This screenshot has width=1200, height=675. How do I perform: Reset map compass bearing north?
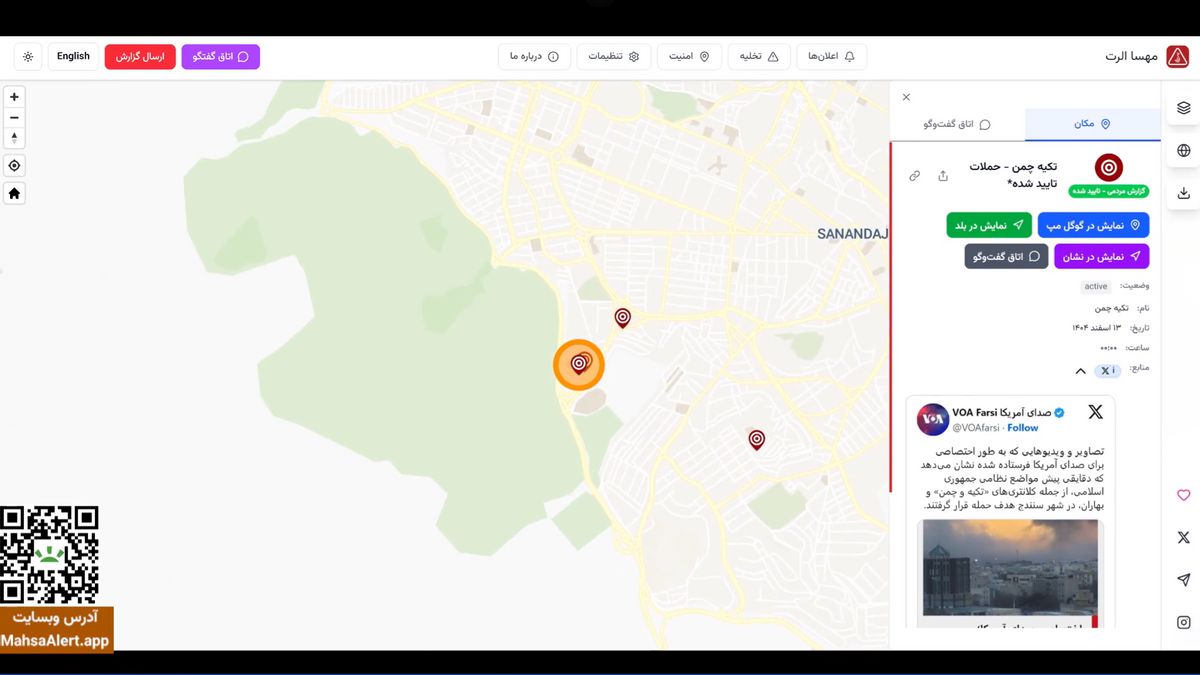tap(14, 138)
